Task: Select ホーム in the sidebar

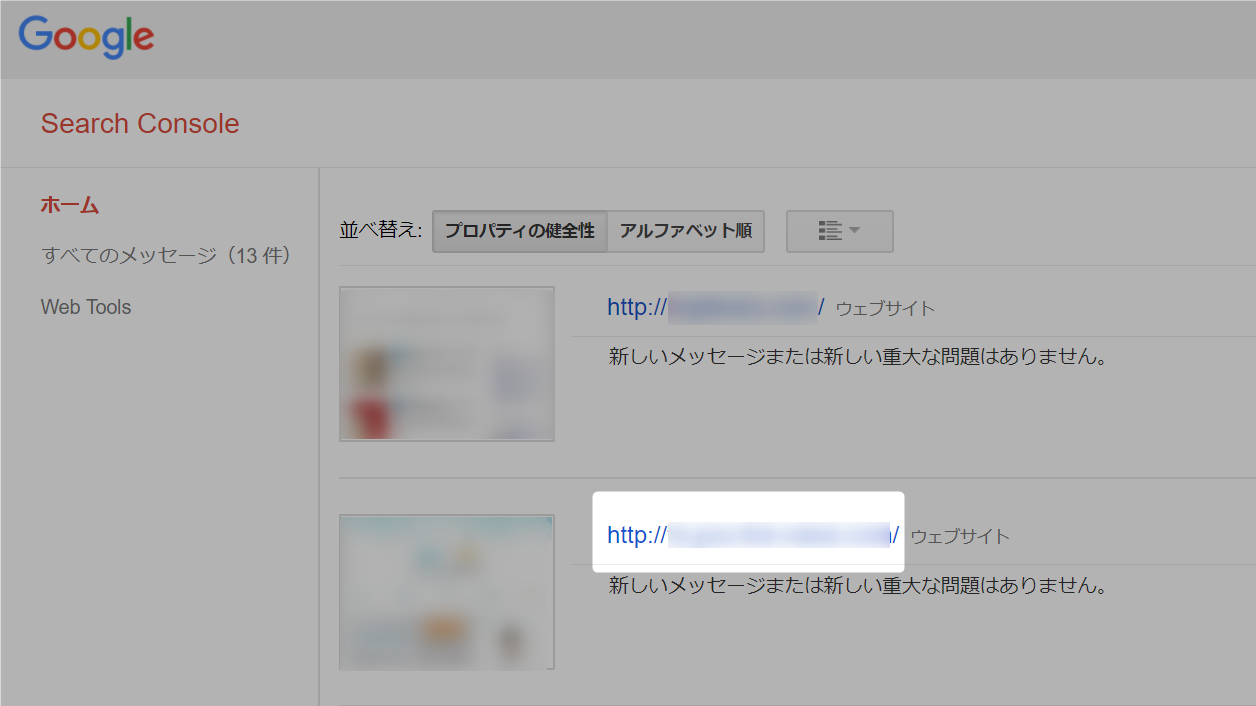Action: [70, 205]
